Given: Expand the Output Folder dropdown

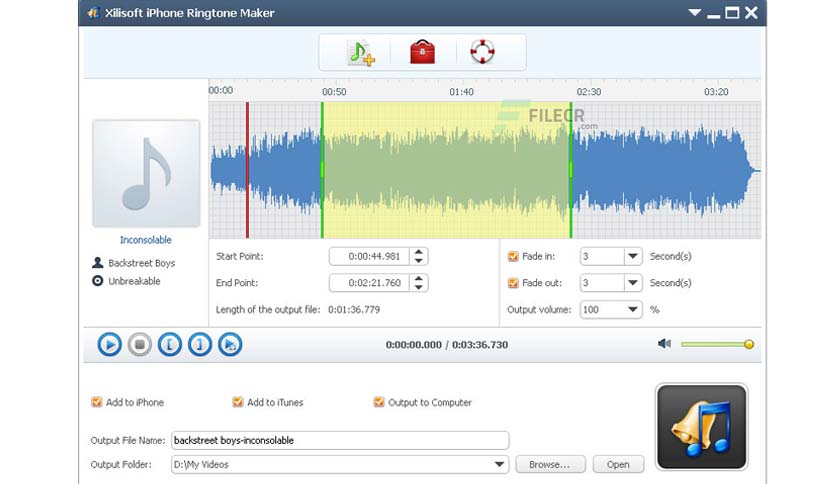Looking at the screenshot, I should pyautogui.click(x=499, y=464).
